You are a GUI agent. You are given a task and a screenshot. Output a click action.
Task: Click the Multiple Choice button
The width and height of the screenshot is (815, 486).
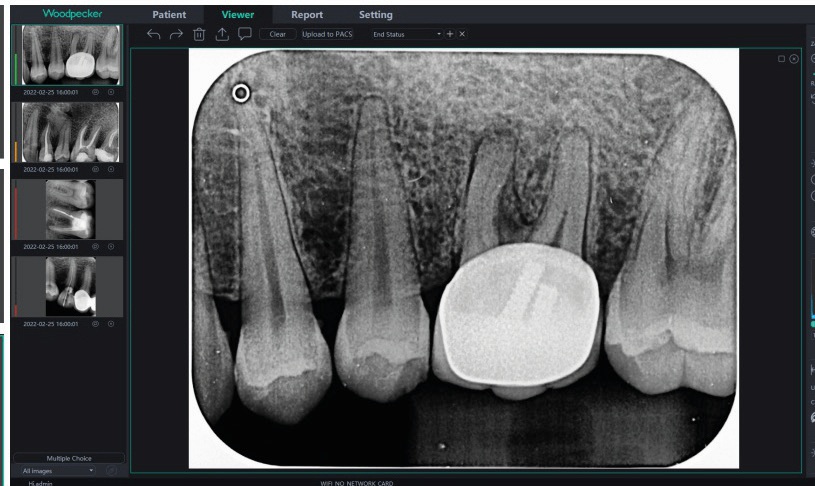[69, 458]
